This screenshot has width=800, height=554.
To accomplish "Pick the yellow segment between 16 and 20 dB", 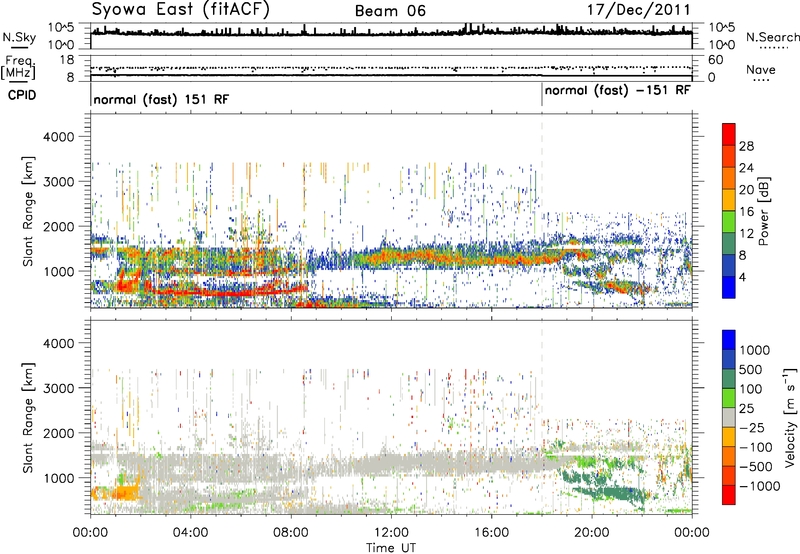I will tap(729, 200).
